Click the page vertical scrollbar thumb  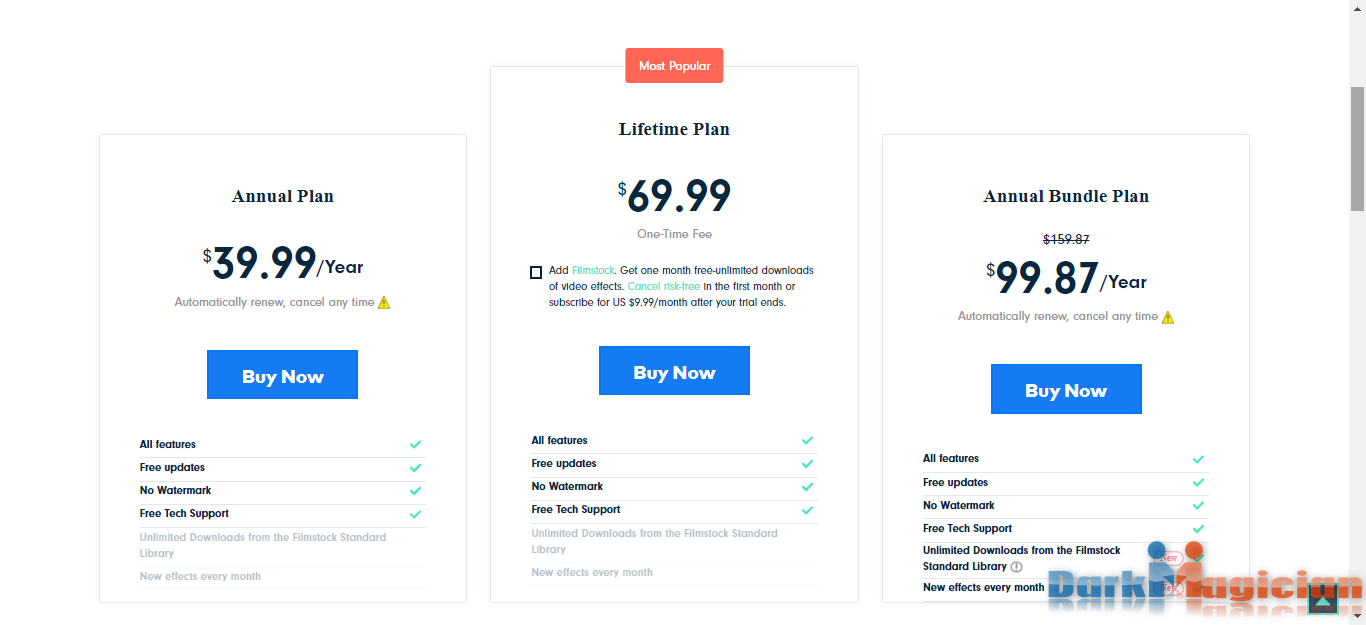(x=1357, y=148)
